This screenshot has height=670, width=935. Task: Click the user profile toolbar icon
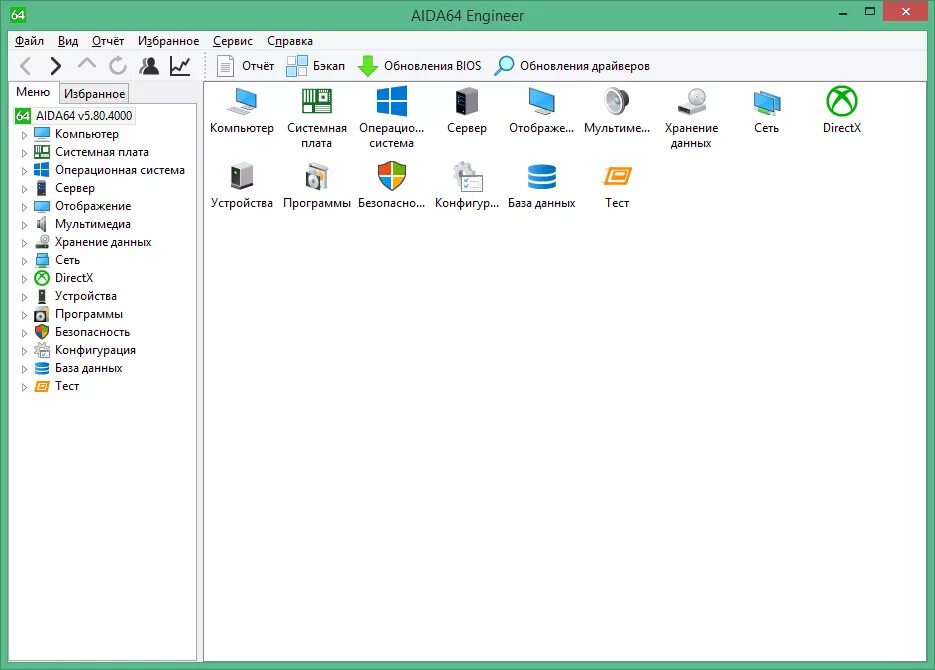pos(149,66)
